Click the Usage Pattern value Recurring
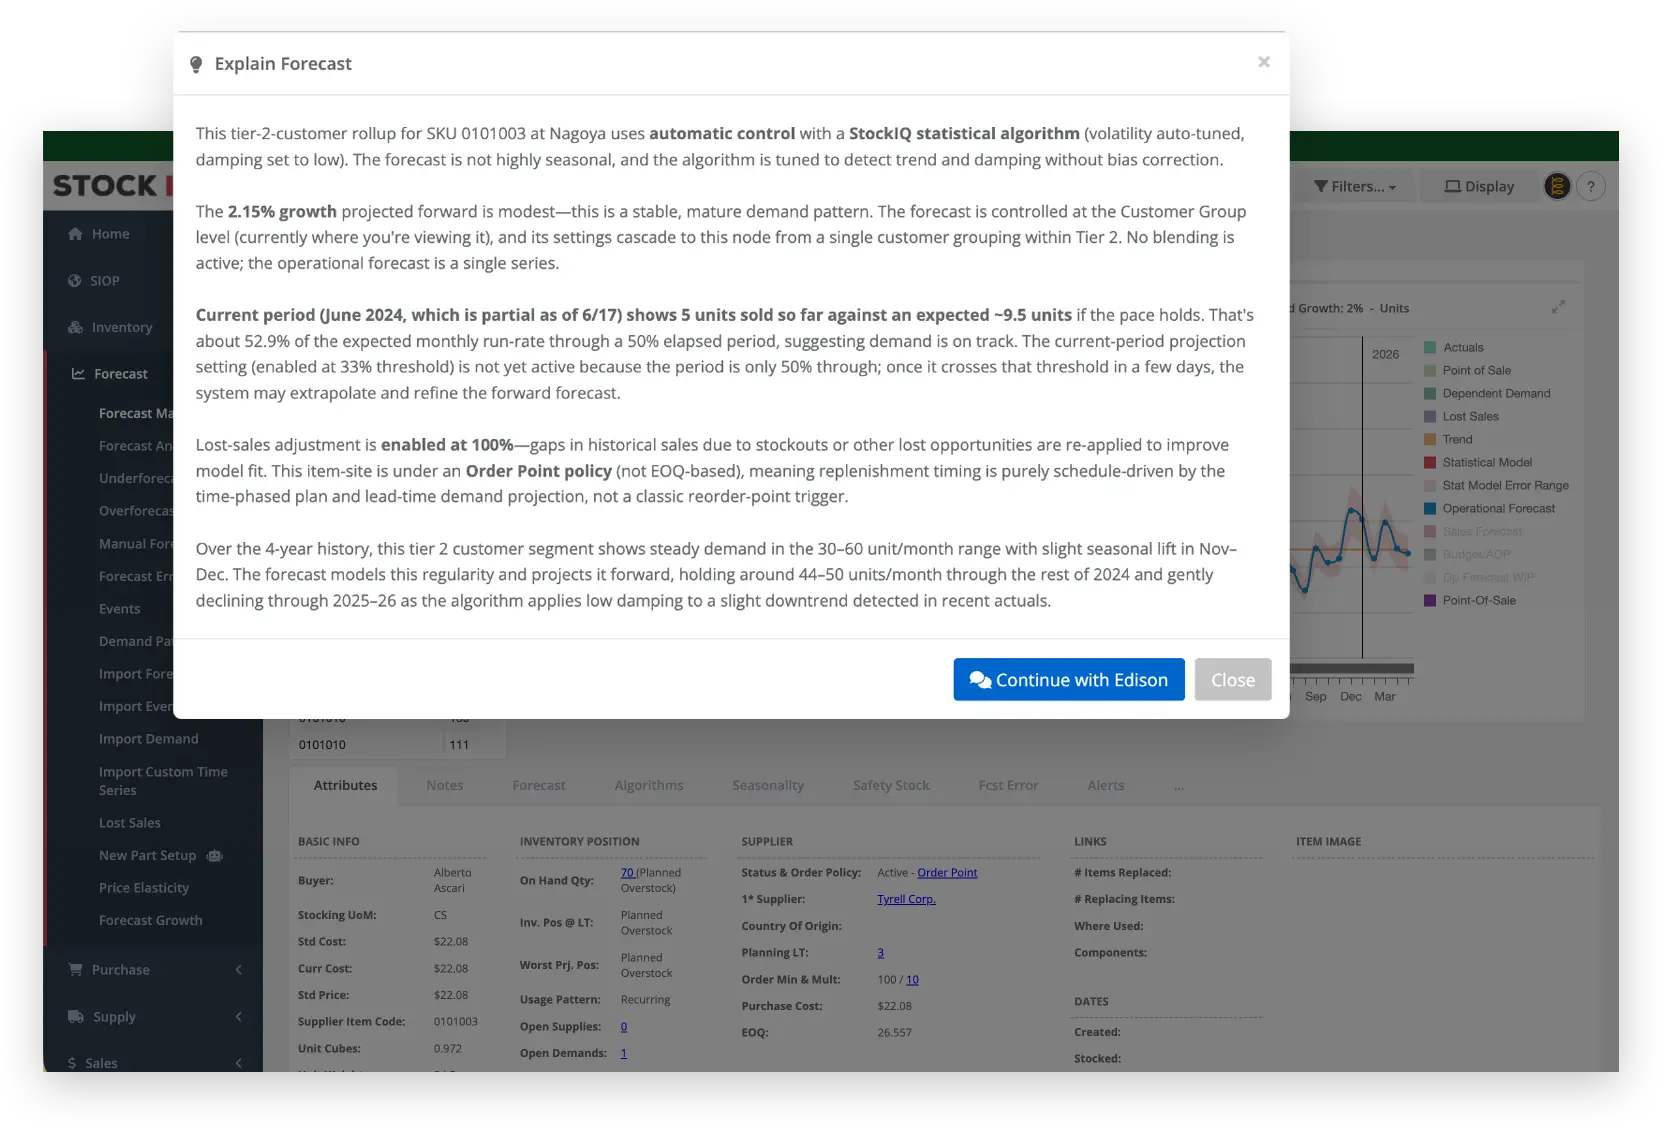This screenshot has width=1662, height=1126. pos(645,1000)
